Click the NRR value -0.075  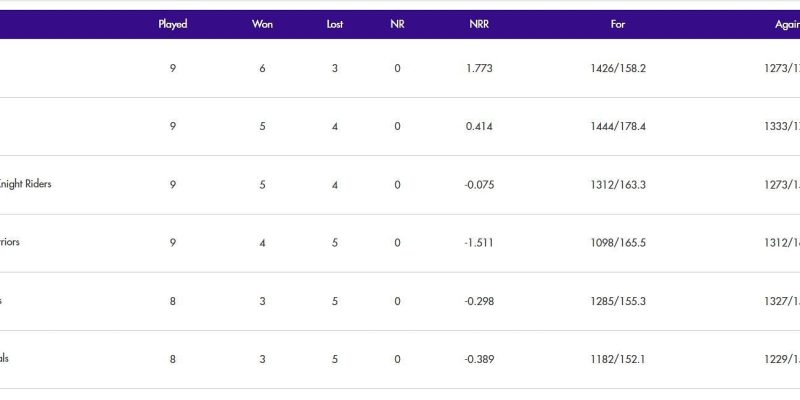(479, 185)
